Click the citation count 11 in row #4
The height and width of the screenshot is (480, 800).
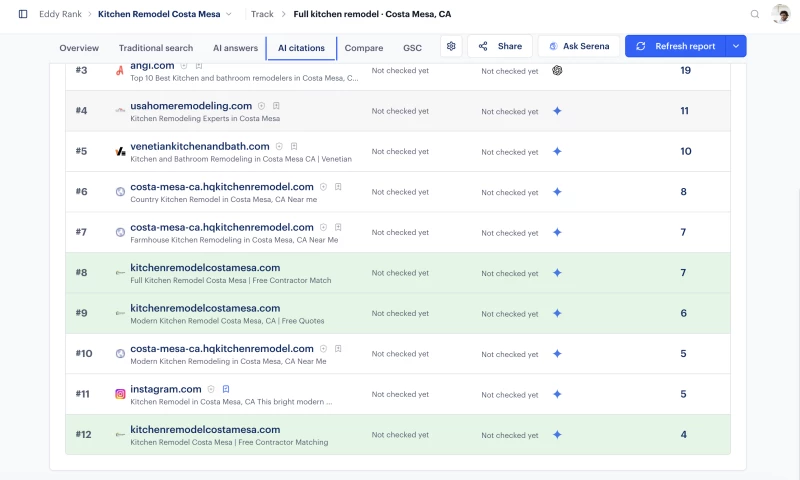[684, 111]
